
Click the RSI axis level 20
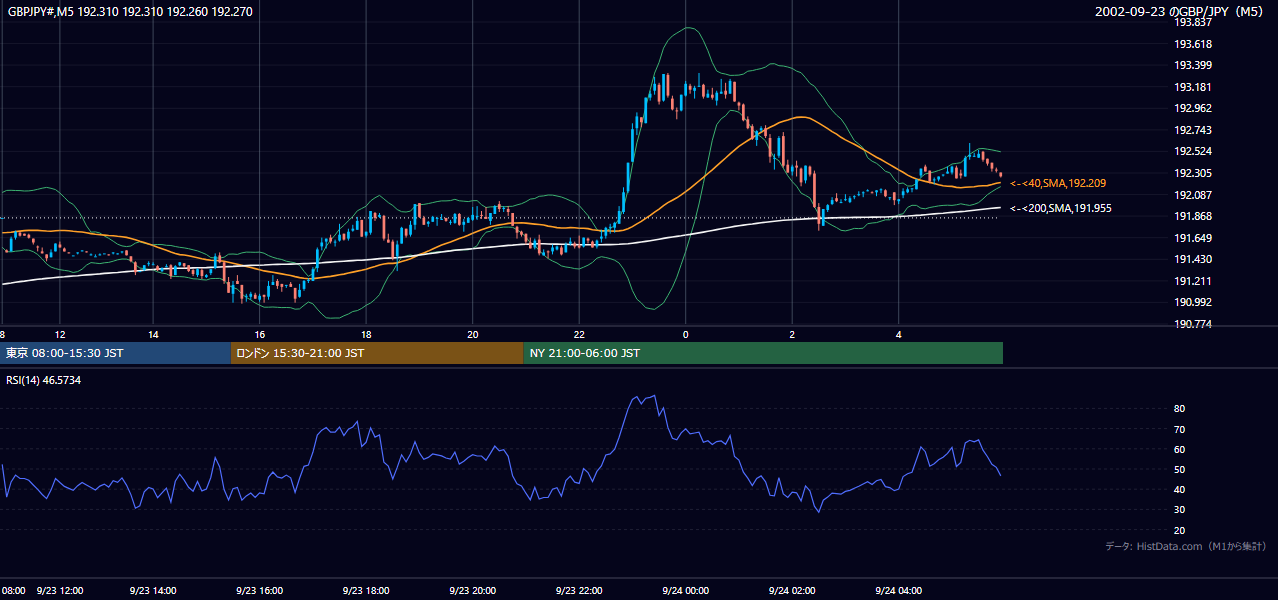point(1179,530)
